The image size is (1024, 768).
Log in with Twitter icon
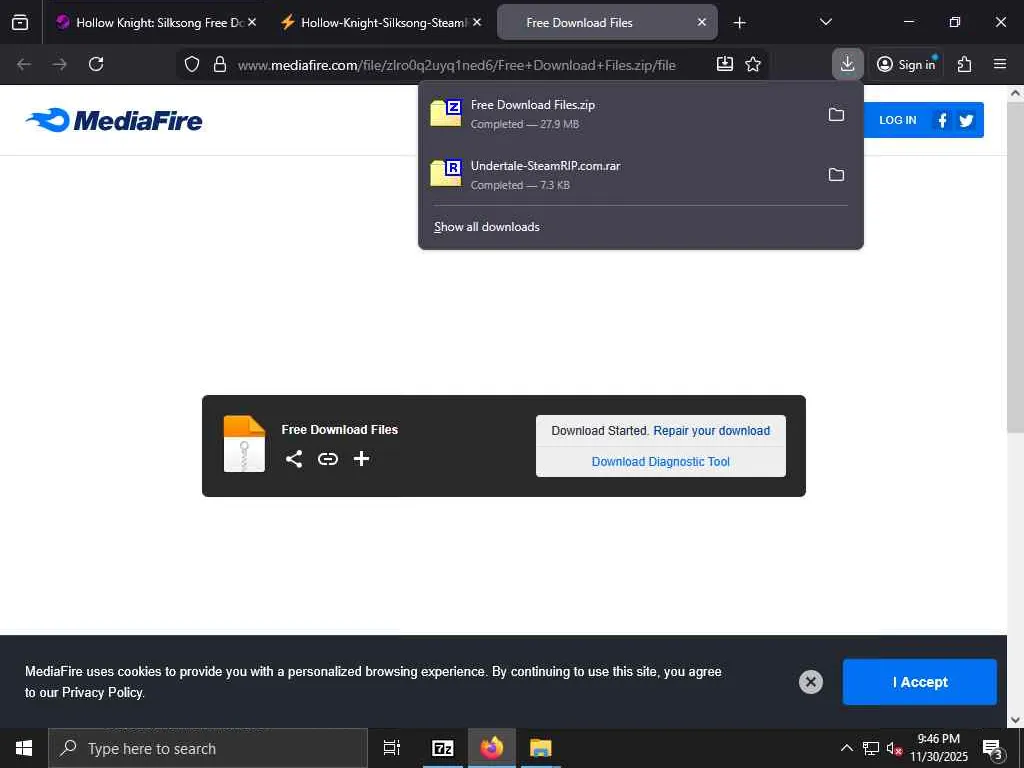[x=967, y=120]
